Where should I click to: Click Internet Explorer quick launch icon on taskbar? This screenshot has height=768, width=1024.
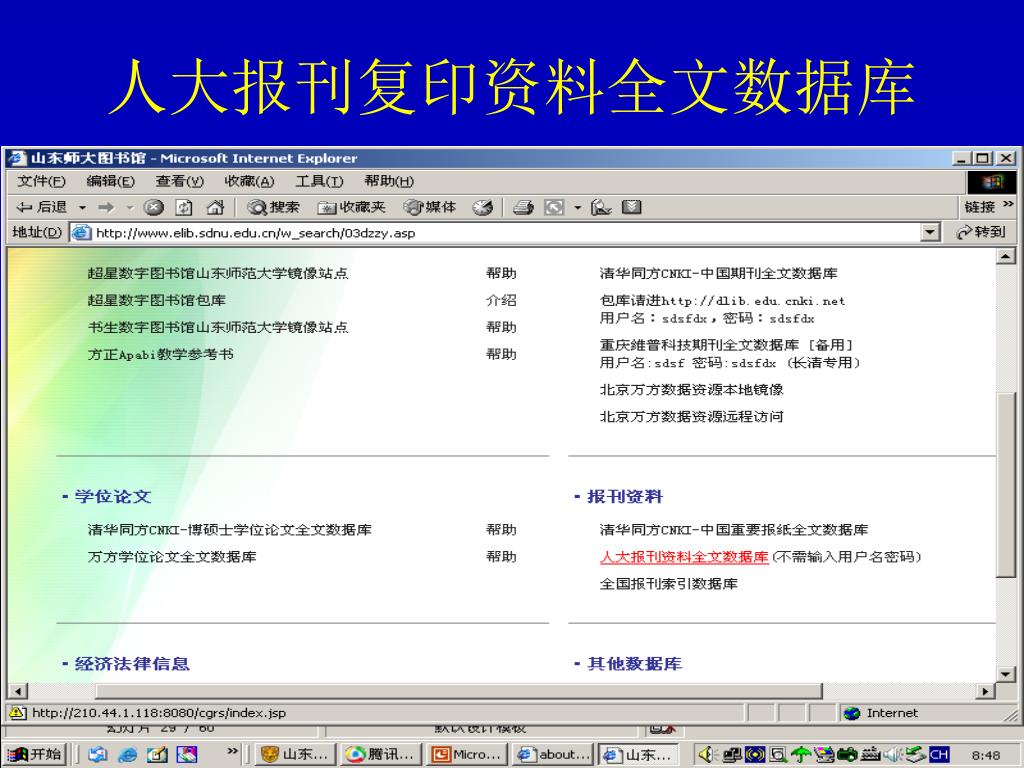click(x=127, y=754)
